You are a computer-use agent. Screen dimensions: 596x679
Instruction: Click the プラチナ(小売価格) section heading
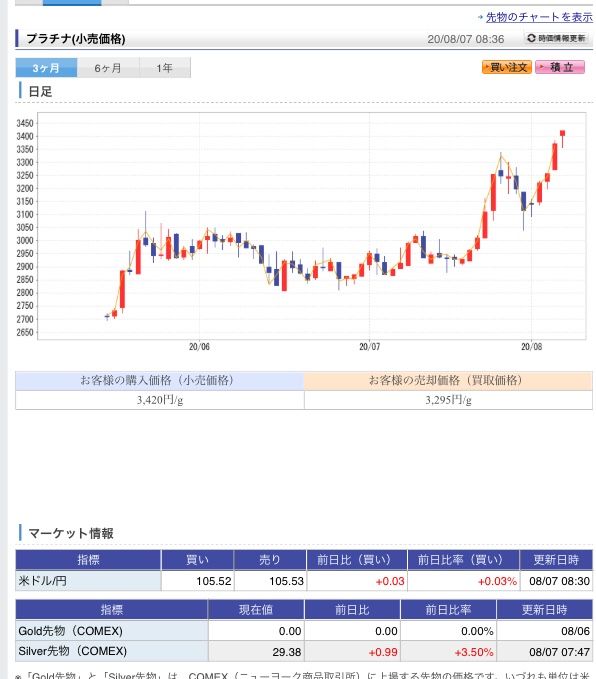point(76,39)
